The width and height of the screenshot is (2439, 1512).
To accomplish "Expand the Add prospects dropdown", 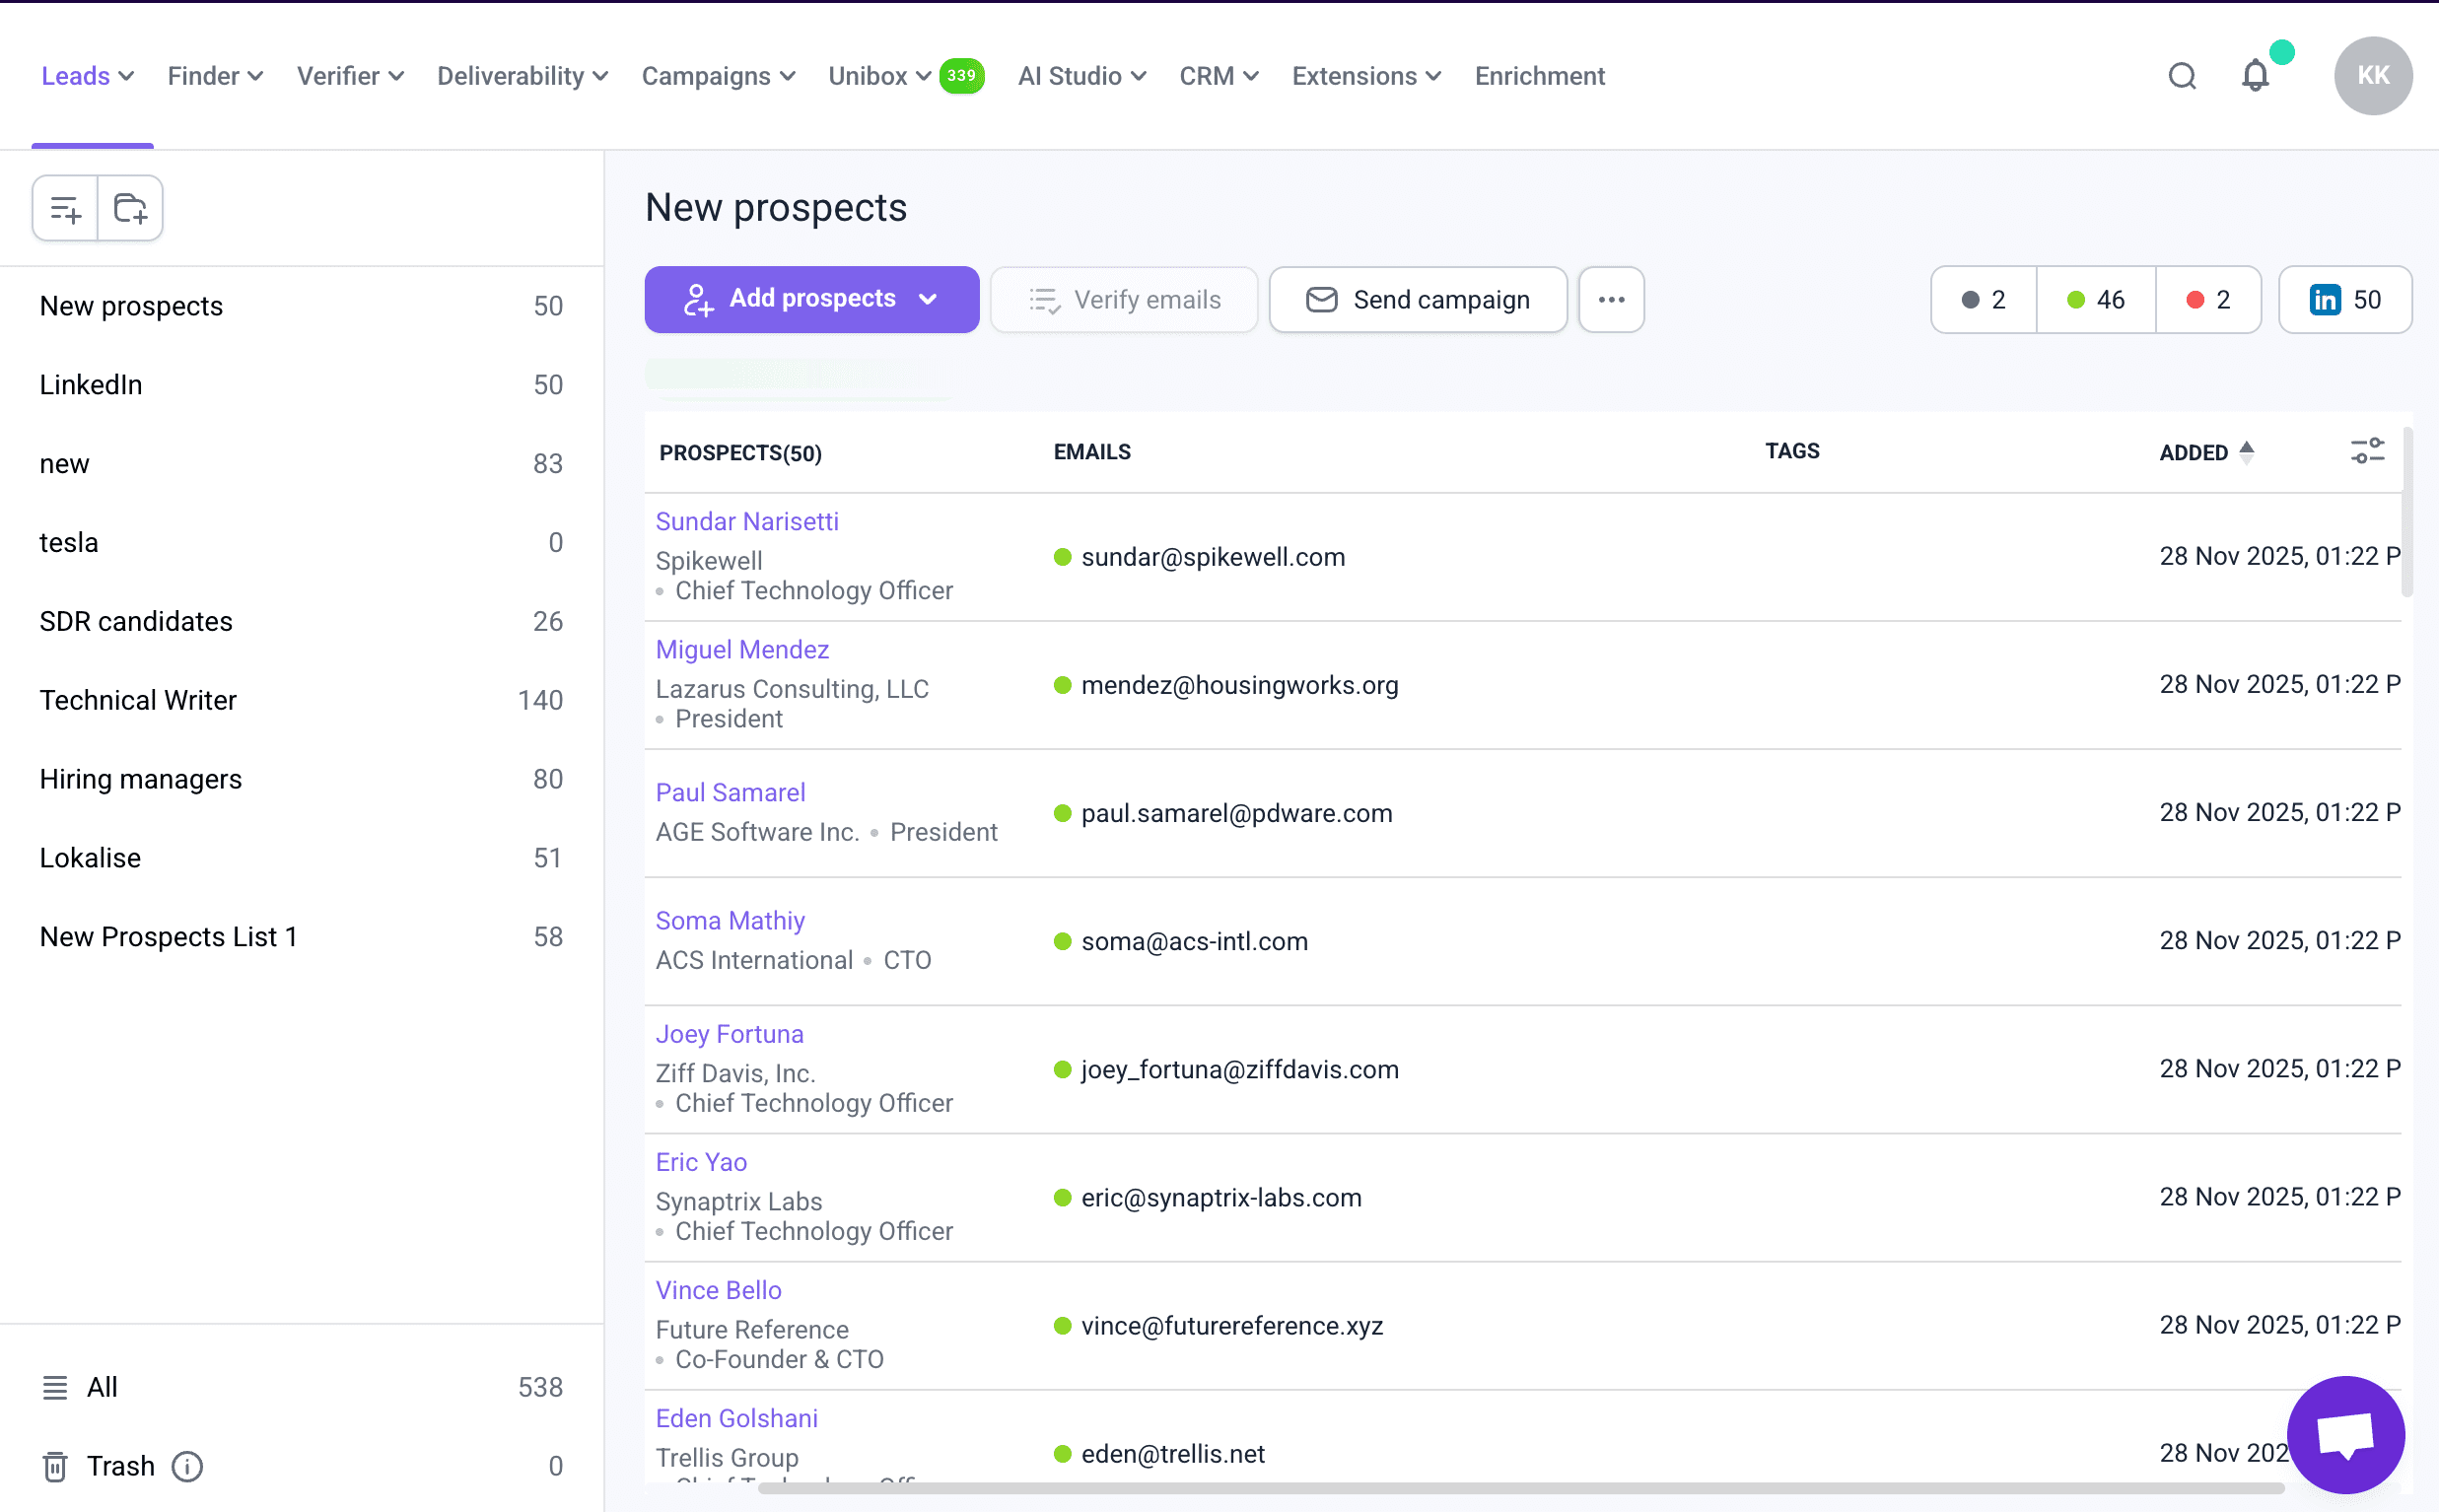I will tap(928, 299).
